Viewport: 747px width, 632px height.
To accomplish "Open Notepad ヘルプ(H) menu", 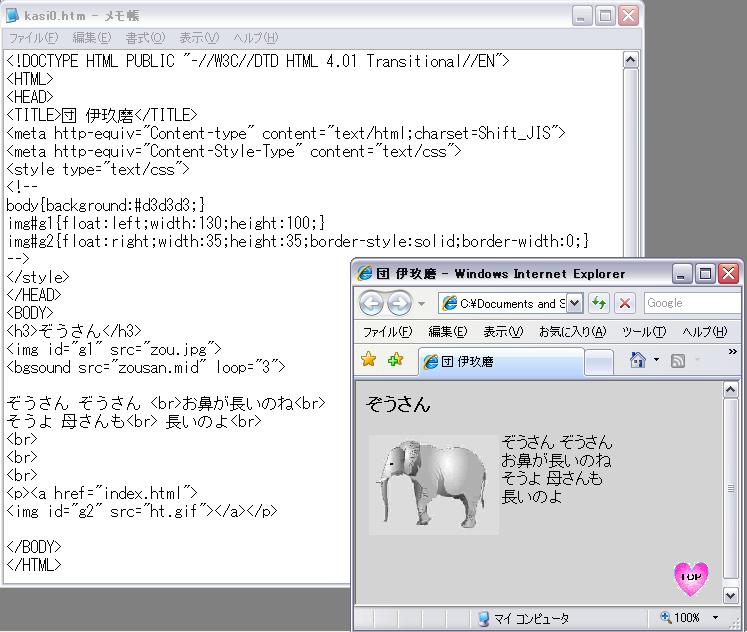I will 255,38.
